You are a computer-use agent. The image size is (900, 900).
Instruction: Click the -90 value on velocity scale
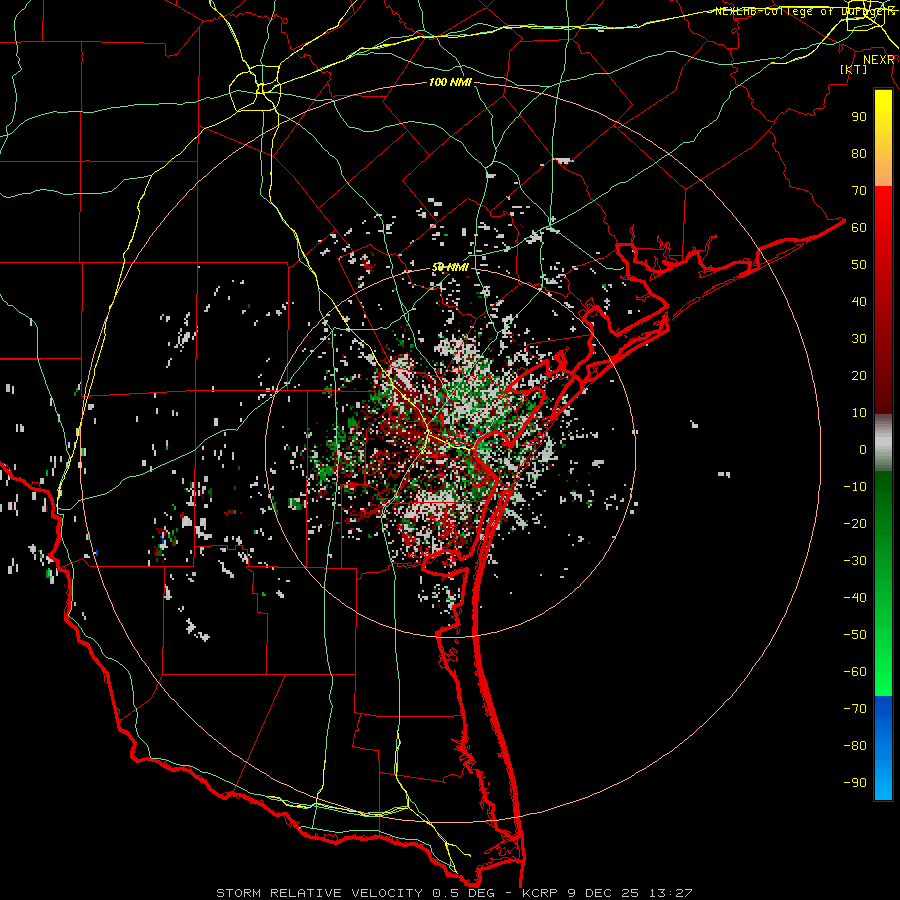[x=855, y=783]
